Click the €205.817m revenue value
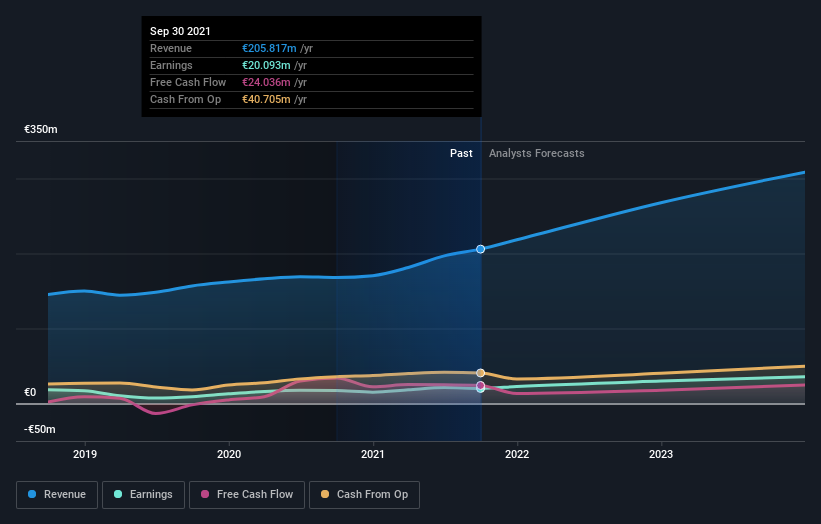This screenshot has width=821, height=524. [269, 48]
